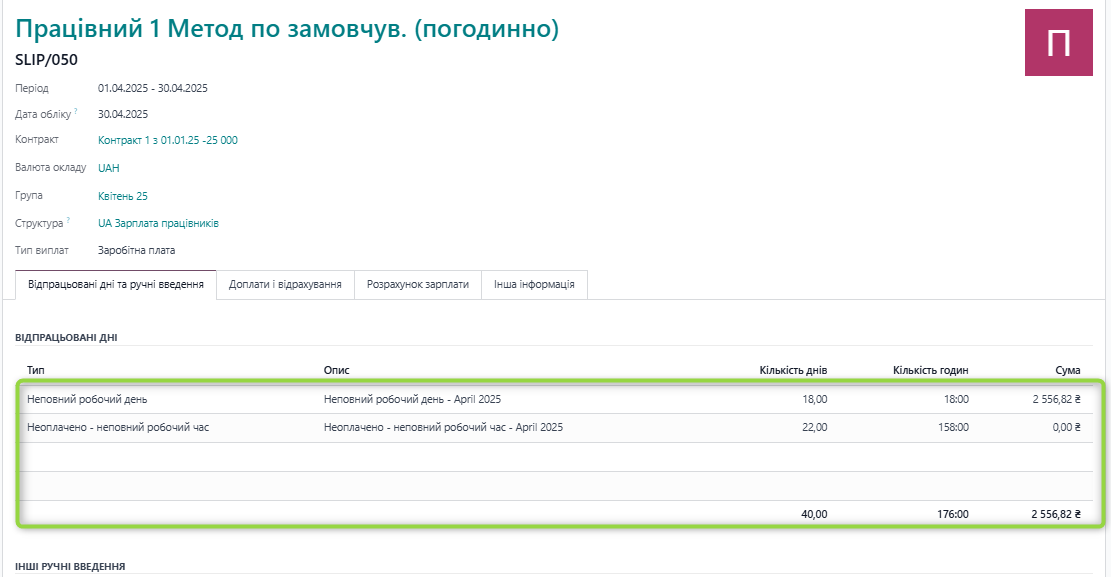This screenshot has height=577, width=1111.
Task: Sort table by the Тип column header
Action: (x=36, y=370)
